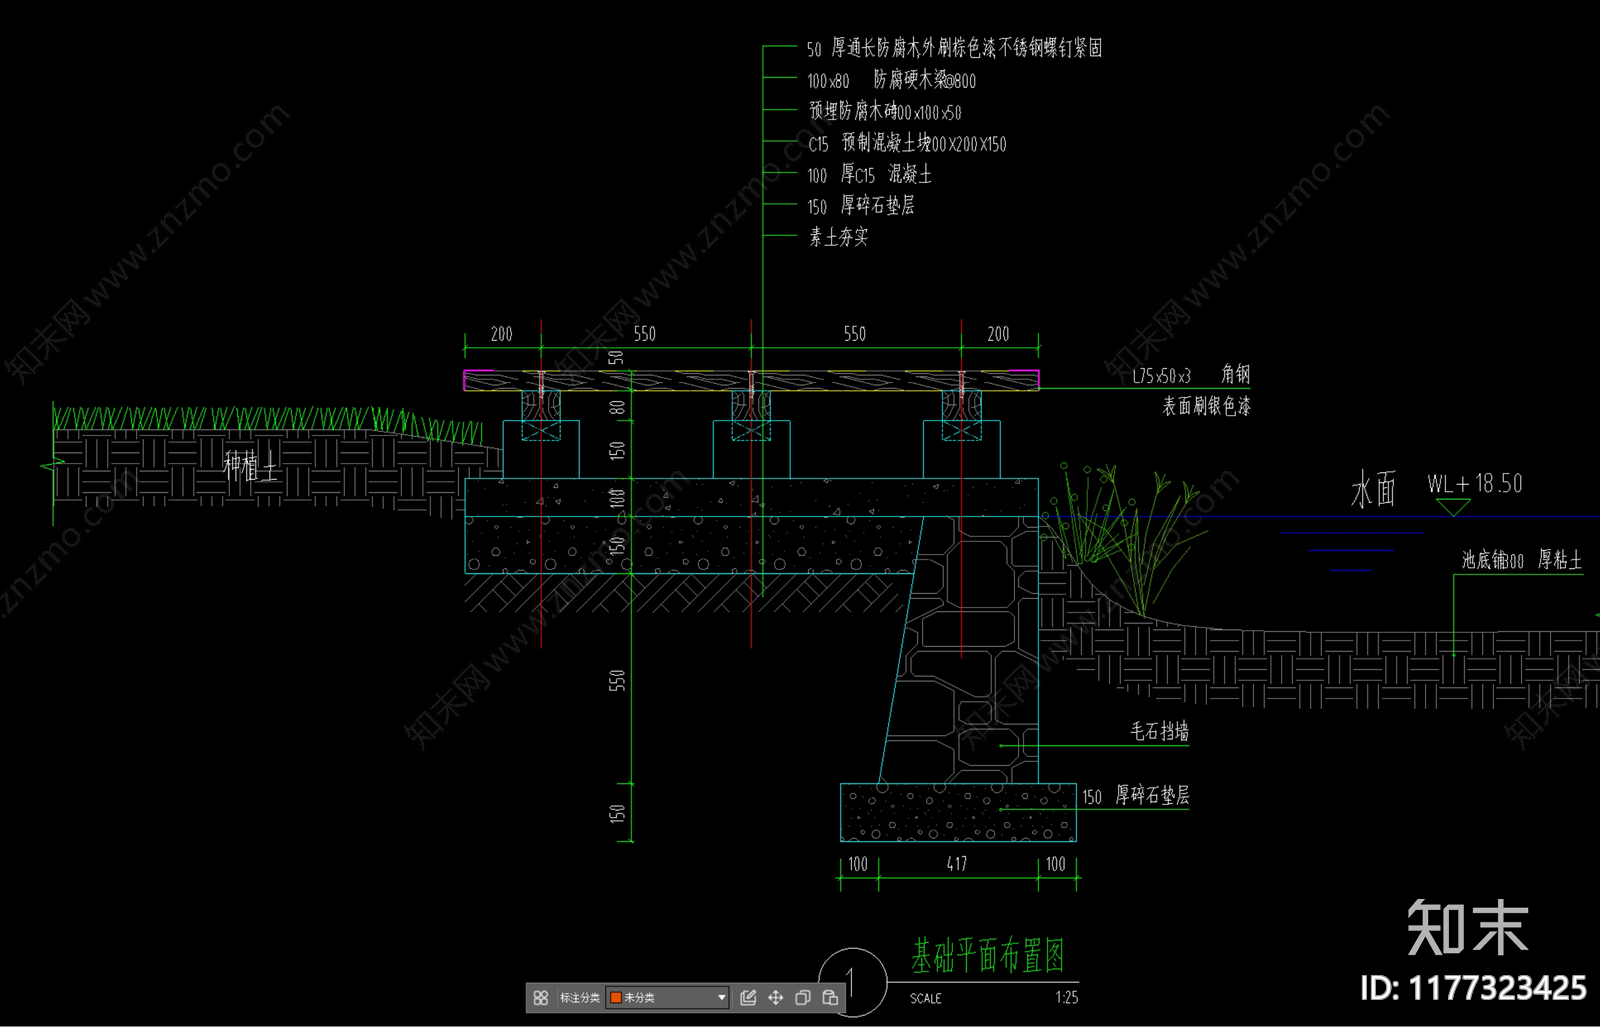The image size is (1600, 1027).
Task: Select the 100 厚C15 混凝土 legend line
Action: (870, 175)
